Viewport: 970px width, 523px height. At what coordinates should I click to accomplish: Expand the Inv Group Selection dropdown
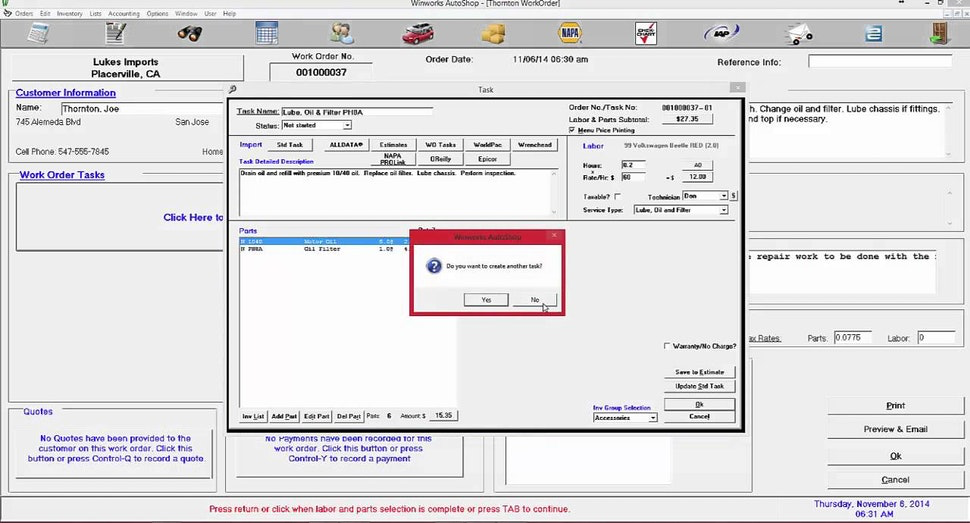653,418
